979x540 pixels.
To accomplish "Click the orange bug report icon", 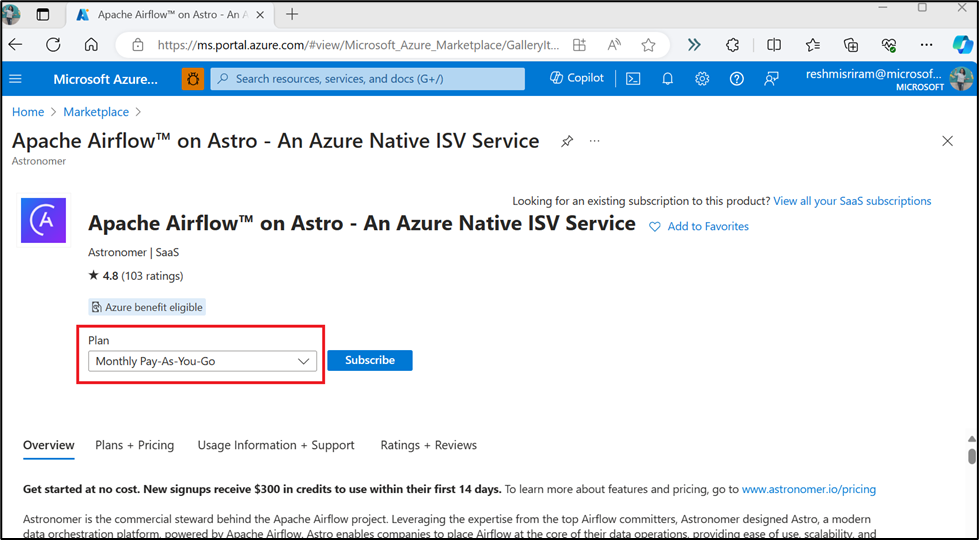I will (x=193, y=79).
